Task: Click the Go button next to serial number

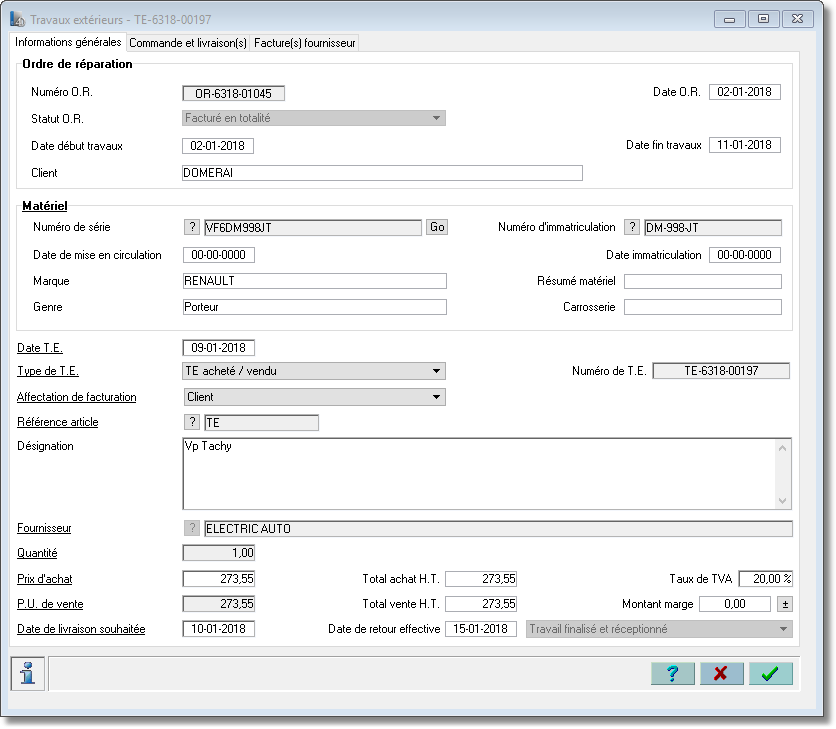Action: [x=437, y=227]
